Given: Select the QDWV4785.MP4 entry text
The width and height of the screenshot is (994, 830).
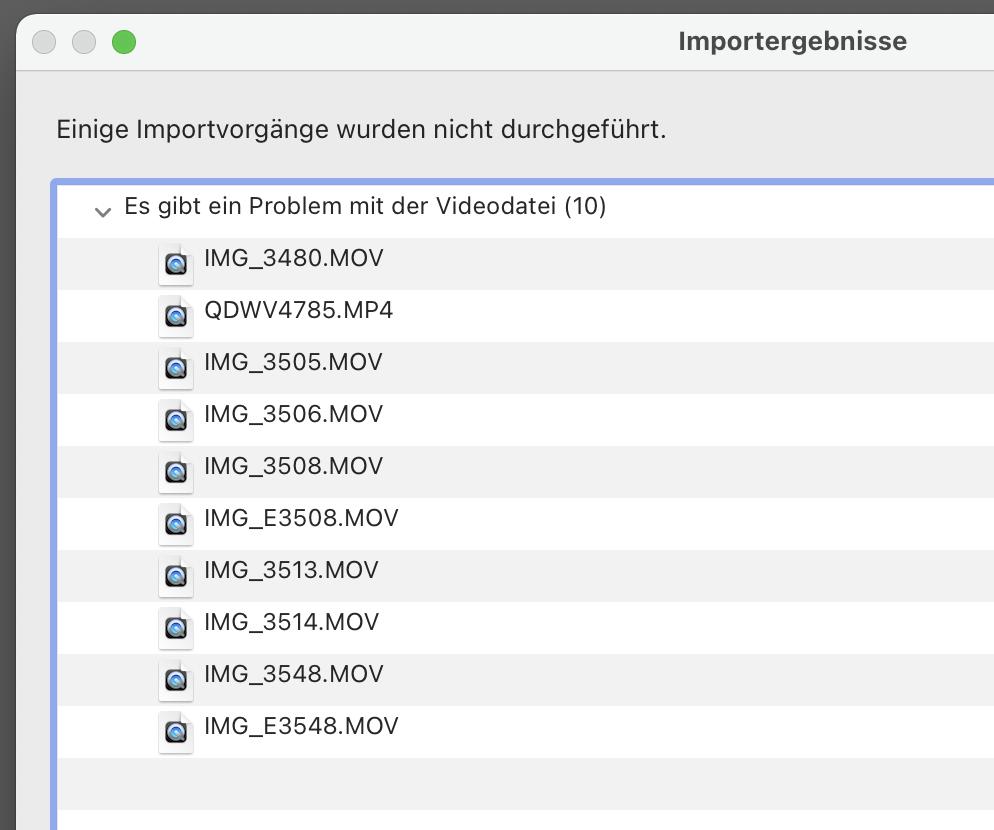Looking at the screenshot, I should pos(298,311).
